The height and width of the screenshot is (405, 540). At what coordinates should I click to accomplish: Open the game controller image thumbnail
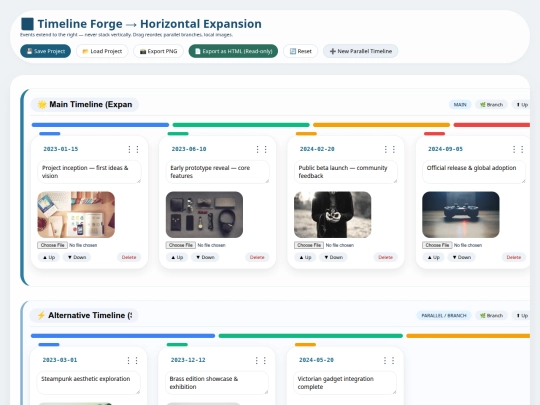pyautogui.click(x=461, y=215)
